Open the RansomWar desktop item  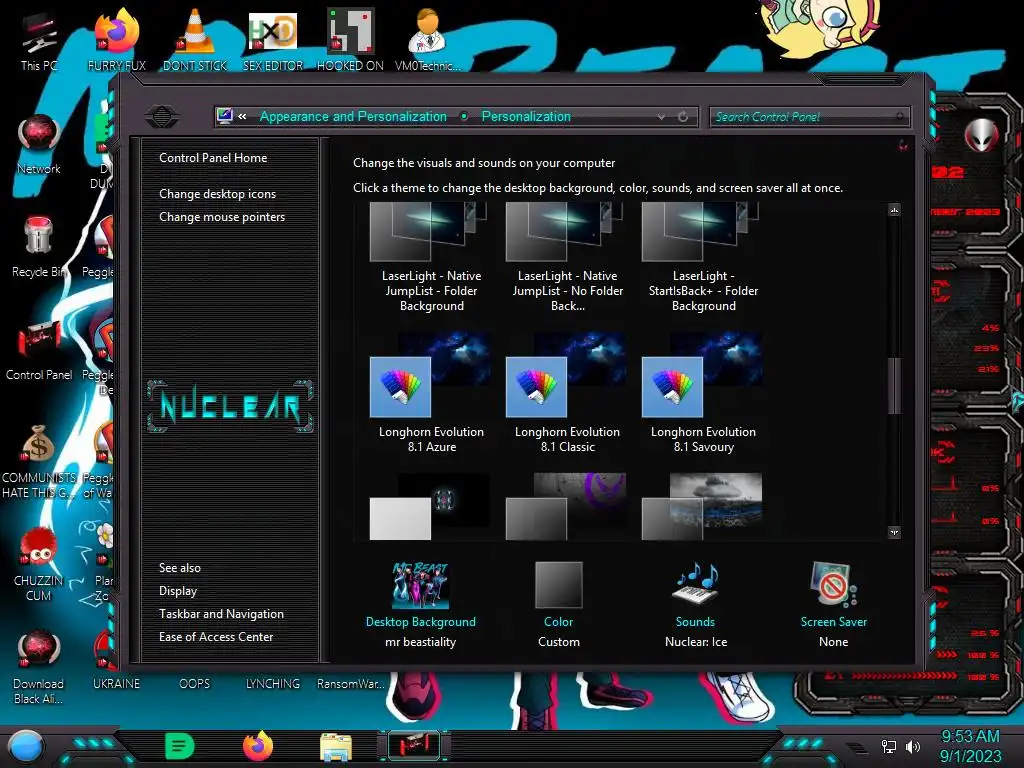pyautogui.click(x=351, y=684)
